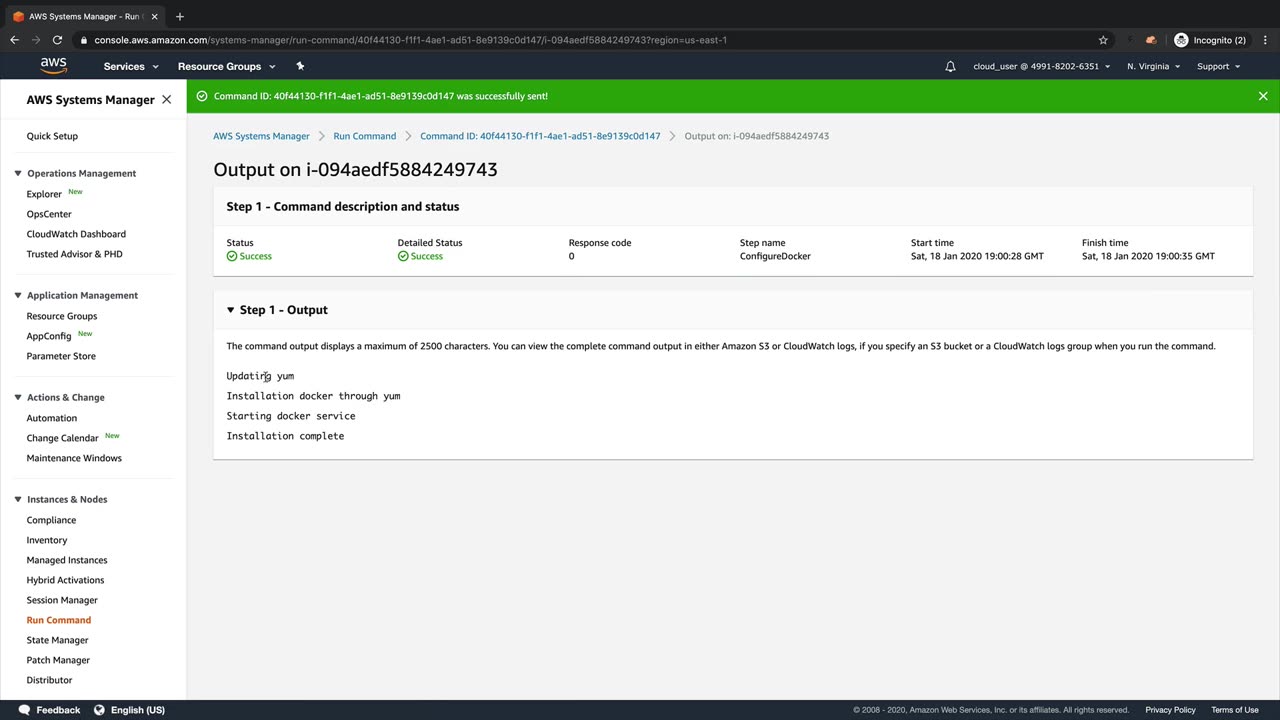
Task: Select Trusted Advisor & PHD
Action: click(74, 254)
